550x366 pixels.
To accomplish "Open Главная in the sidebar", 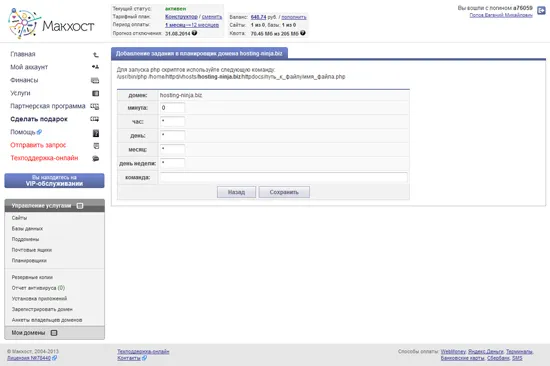I will click(x=23, y=54).
